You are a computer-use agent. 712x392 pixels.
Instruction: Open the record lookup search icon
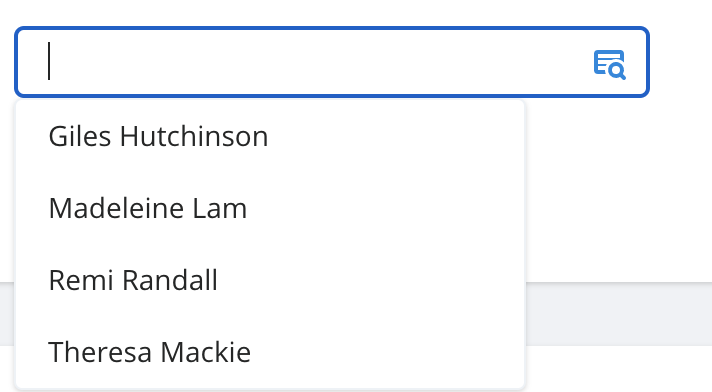click(x=609, y=65)
